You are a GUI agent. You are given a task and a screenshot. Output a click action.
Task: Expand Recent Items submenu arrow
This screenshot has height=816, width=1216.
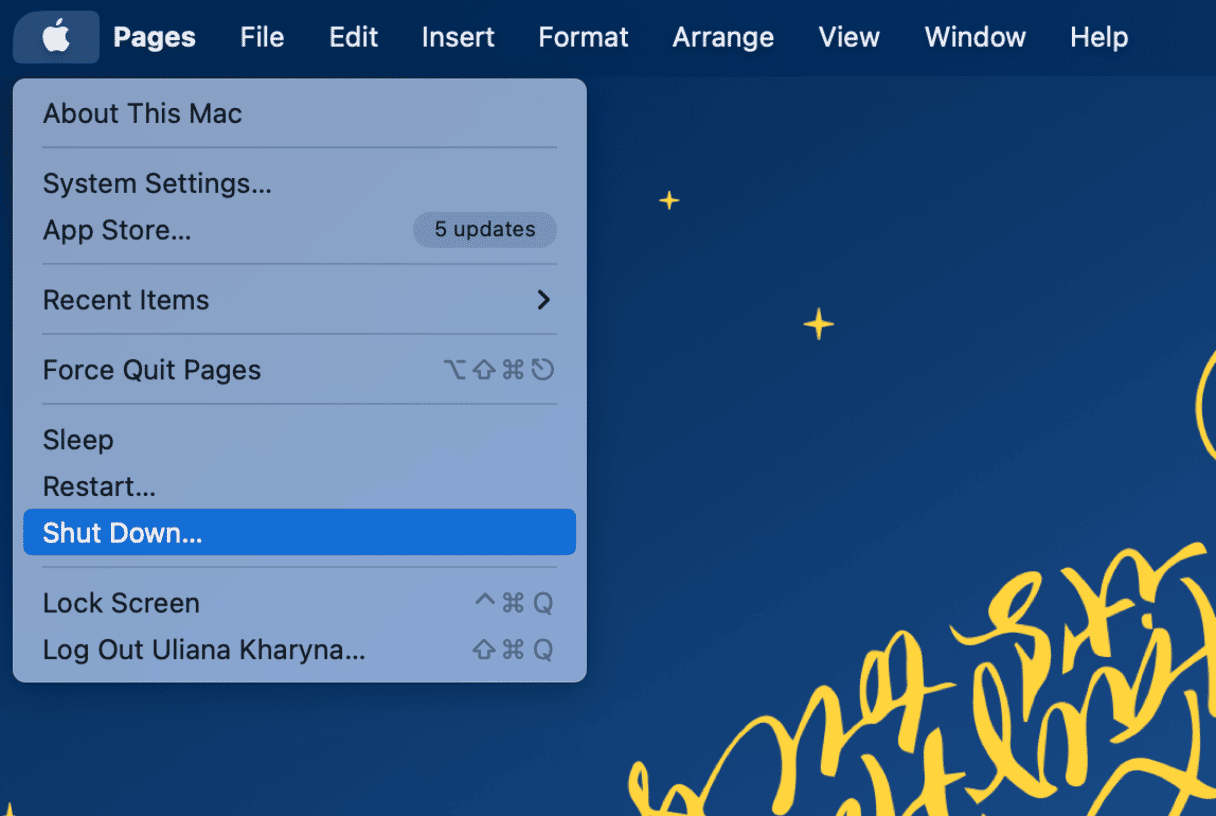(x=543, y=300)
